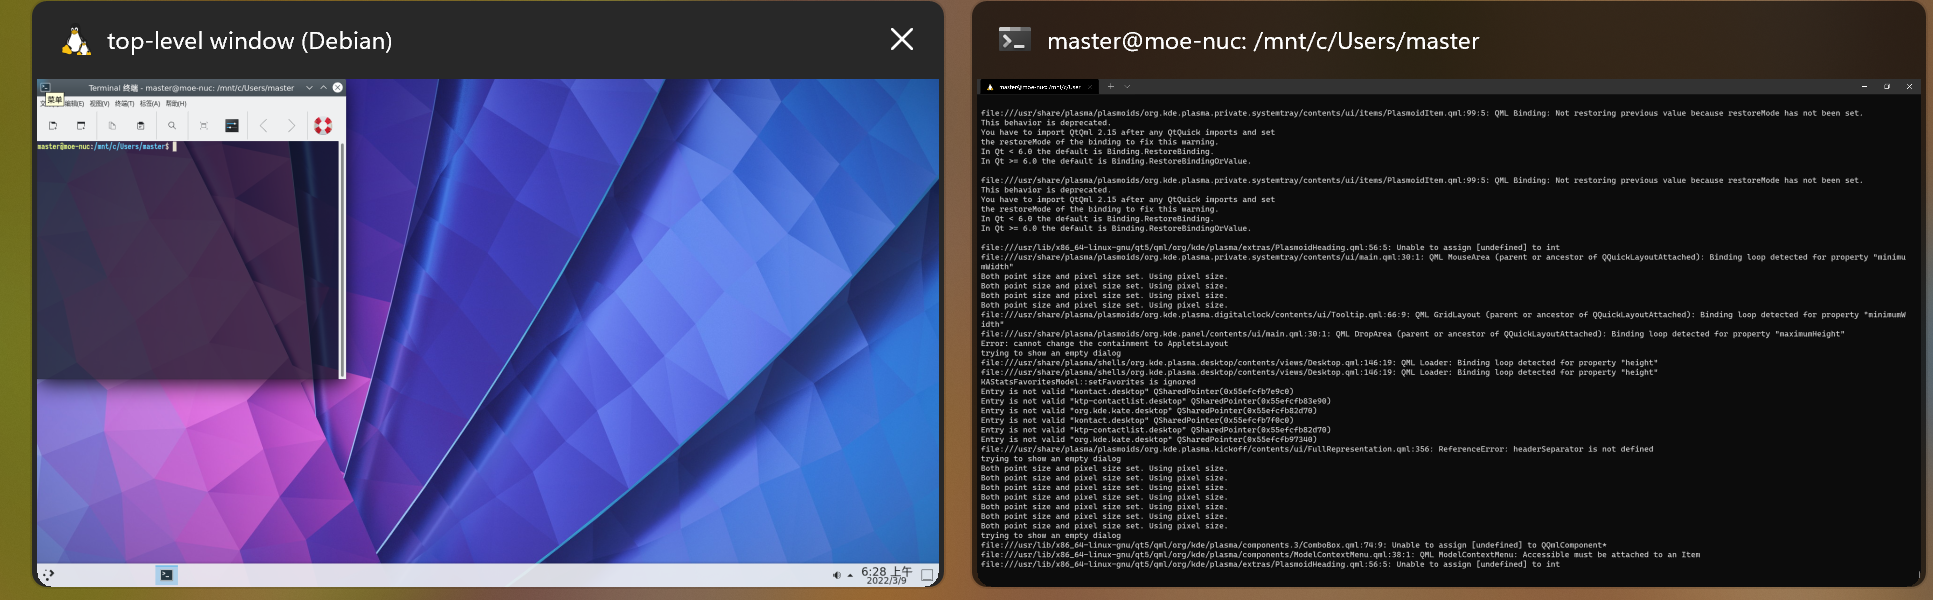The width and height of the screenshot is (1933, 600).
Task: Go to previous tab with left chevron
Action: [263, 125]
